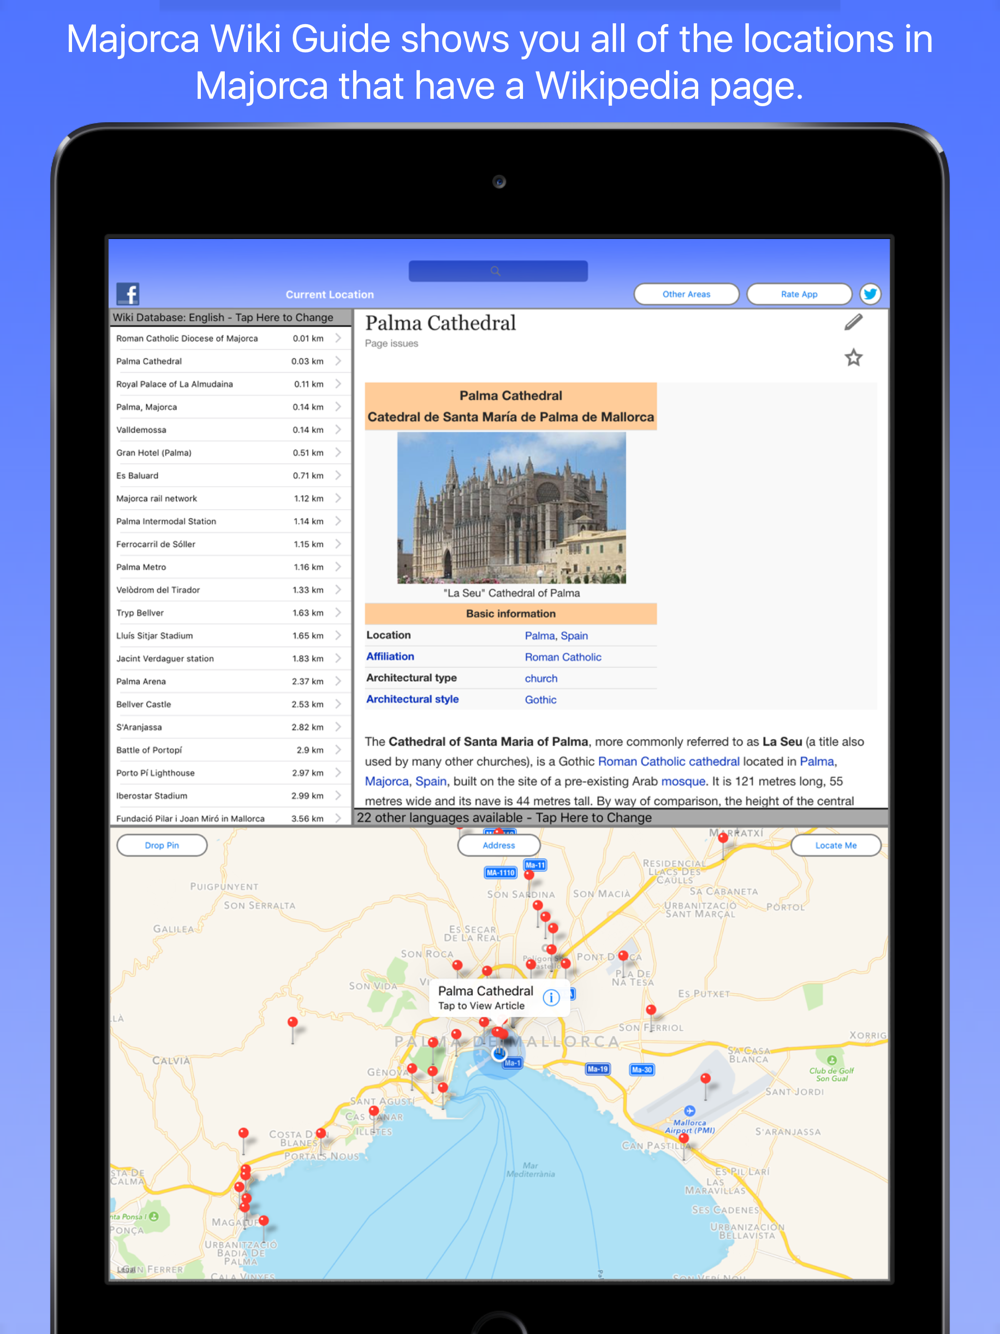Select Lluís Sitjar Stadium in the list
Viewport: 1000px width, 1334px height.
click(x=231, y=636)
